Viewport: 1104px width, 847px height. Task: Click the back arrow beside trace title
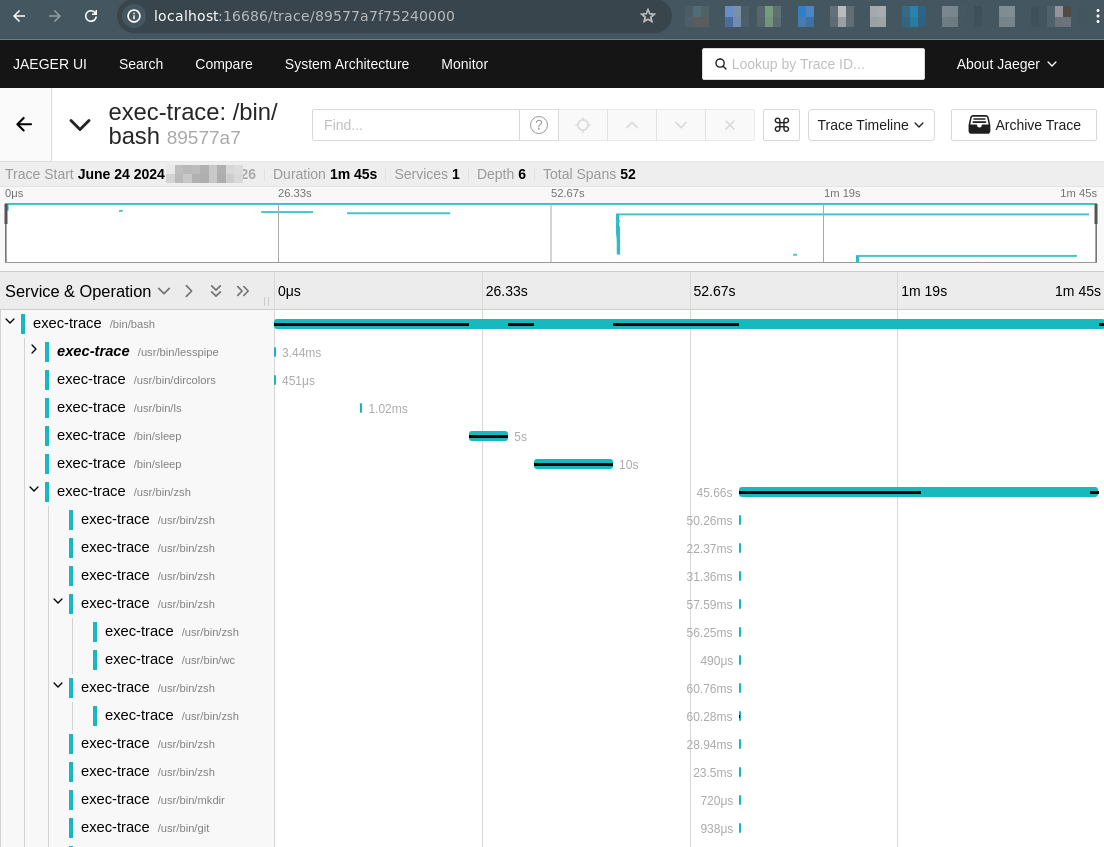click(x=24, y=125)
